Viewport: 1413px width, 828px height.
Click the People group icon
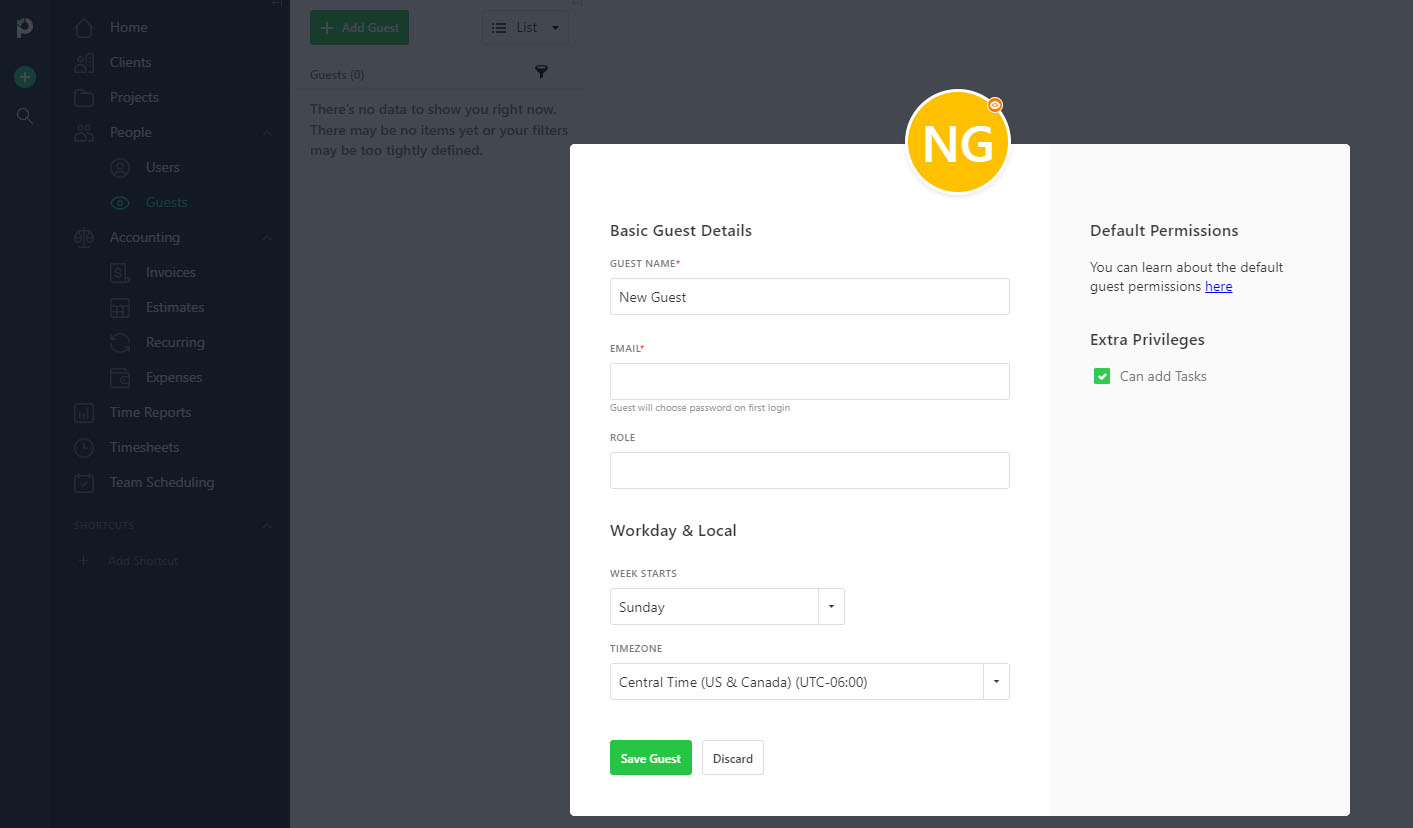pyautogui.click(x=84, y=132)
